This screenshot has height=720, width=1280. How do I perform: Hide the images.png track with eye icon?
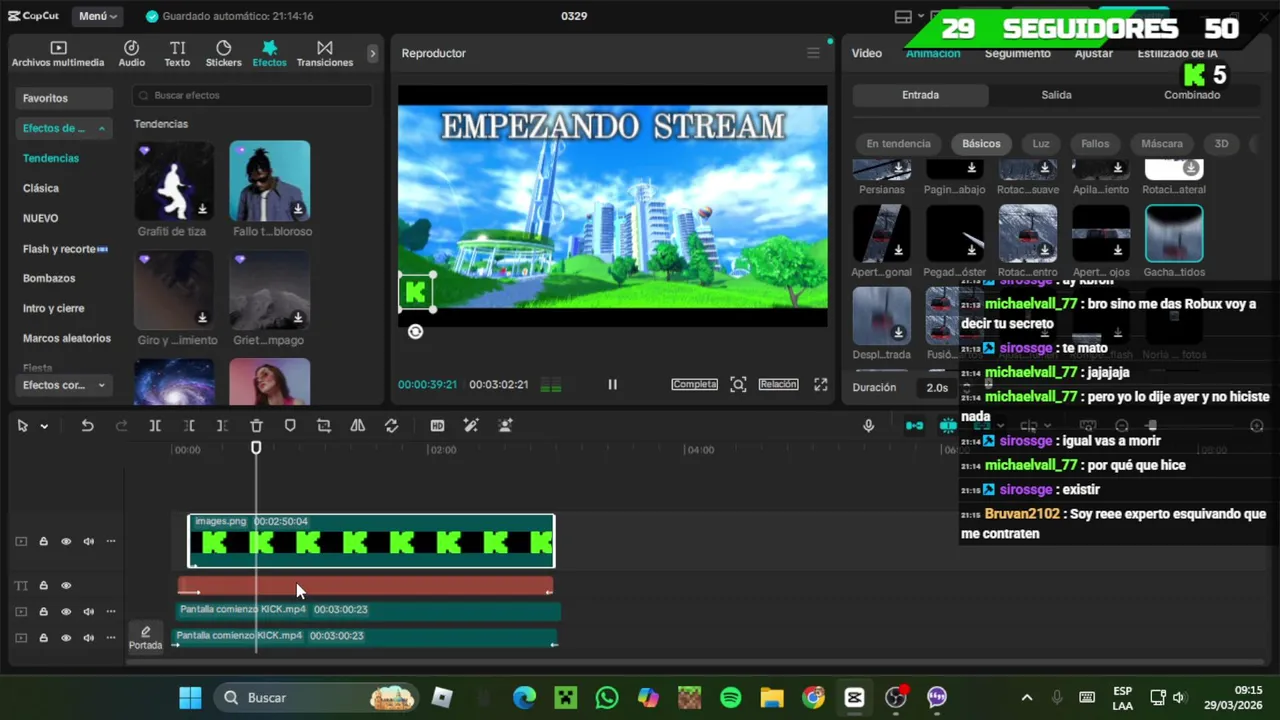click(x=66, y=541)
